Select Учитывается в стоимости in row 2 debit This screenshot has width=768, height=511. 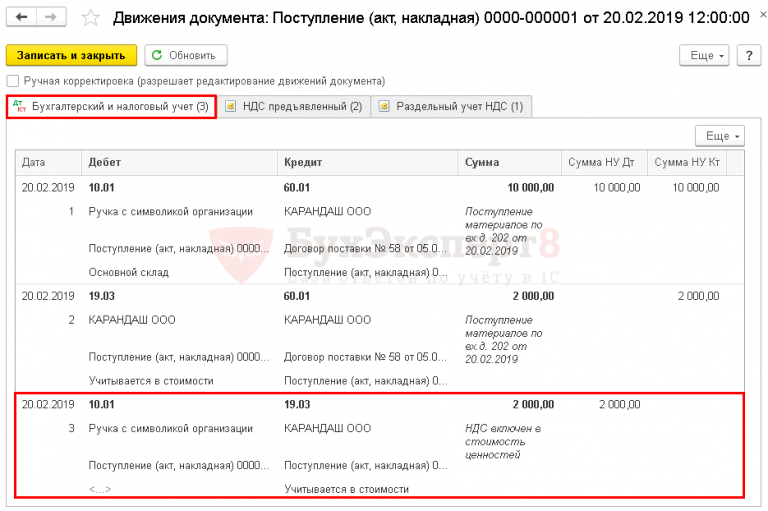click(151, 381)
